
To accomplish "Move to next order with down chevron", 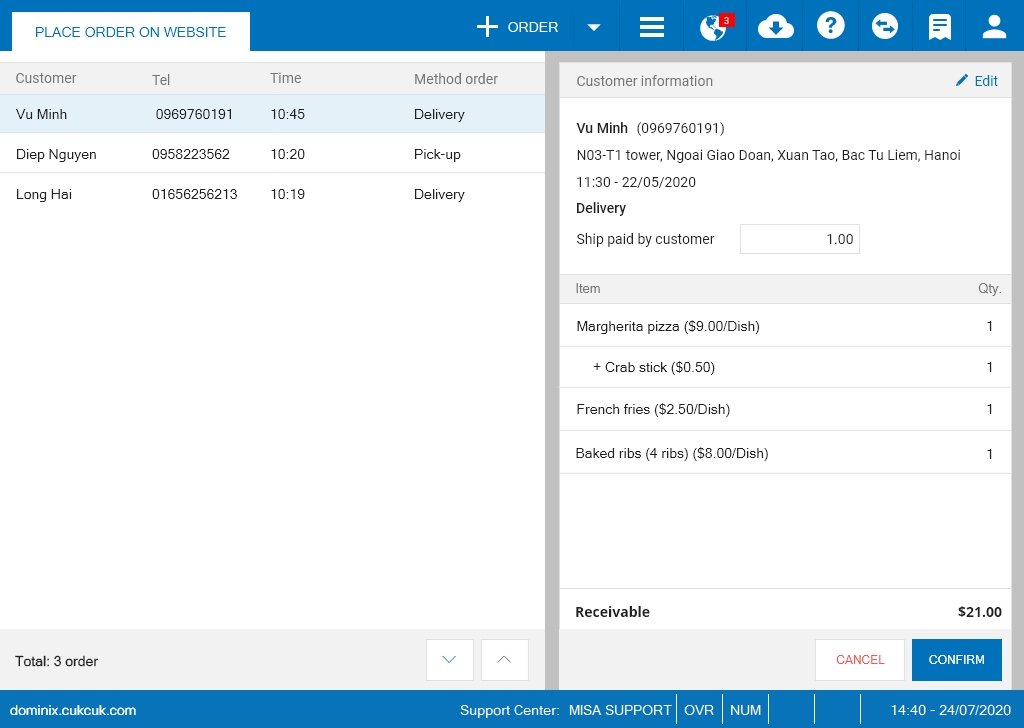I will 450,660.
